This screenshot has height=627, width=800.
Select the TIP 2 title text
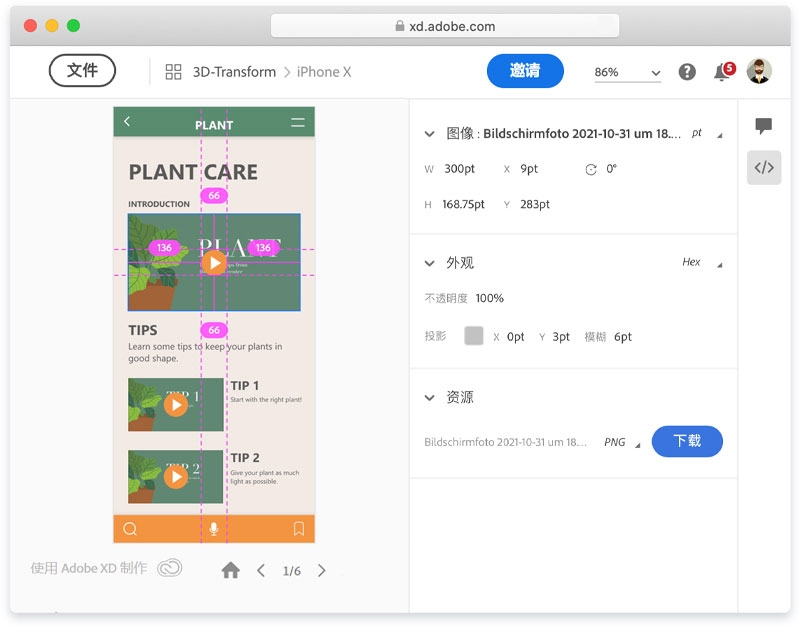pos(245,458)
